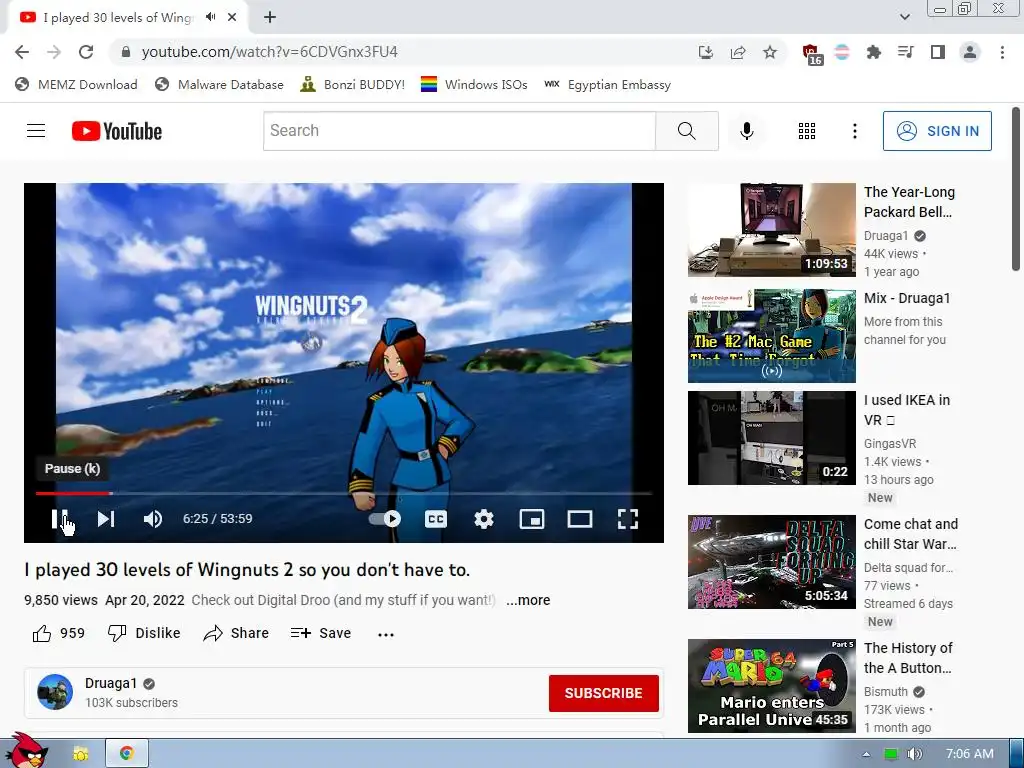Subscribe to Druaga1 channel
Screen dimensions: 1024x768
[x=603, y=693]
